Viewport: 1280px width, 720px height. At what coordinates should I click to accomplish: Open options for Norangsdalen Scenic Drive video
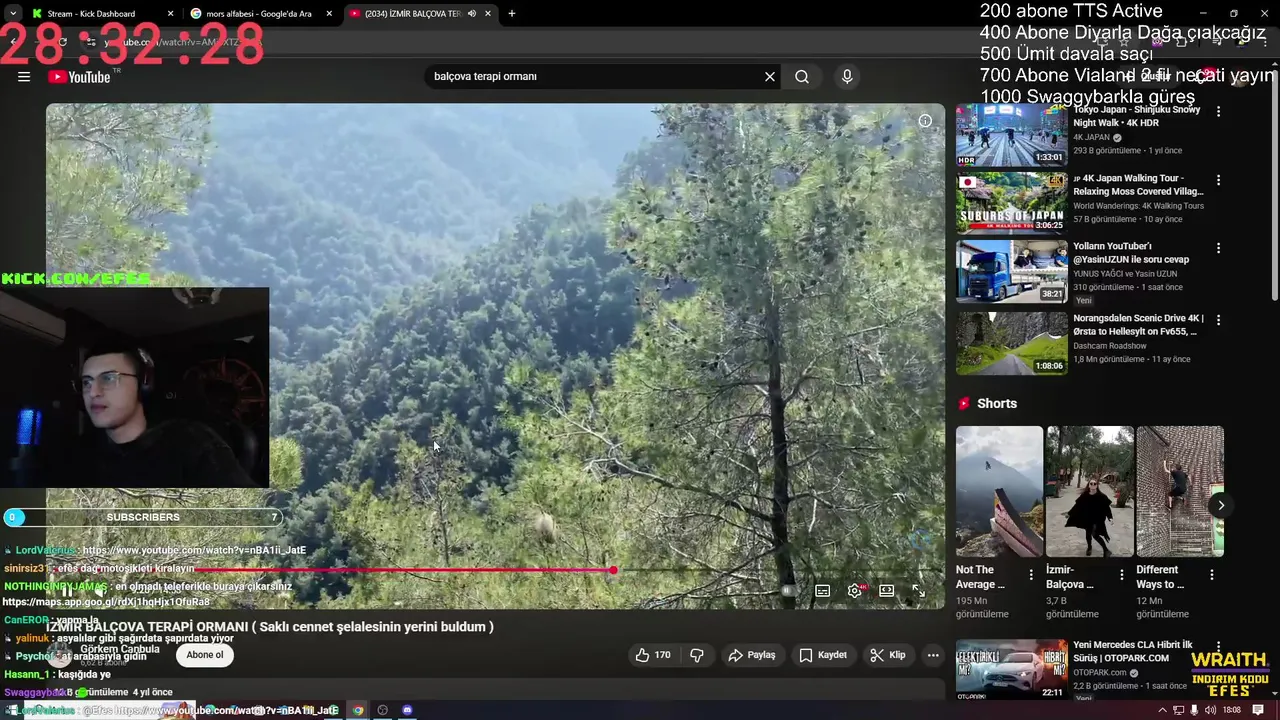[1218, 320]
